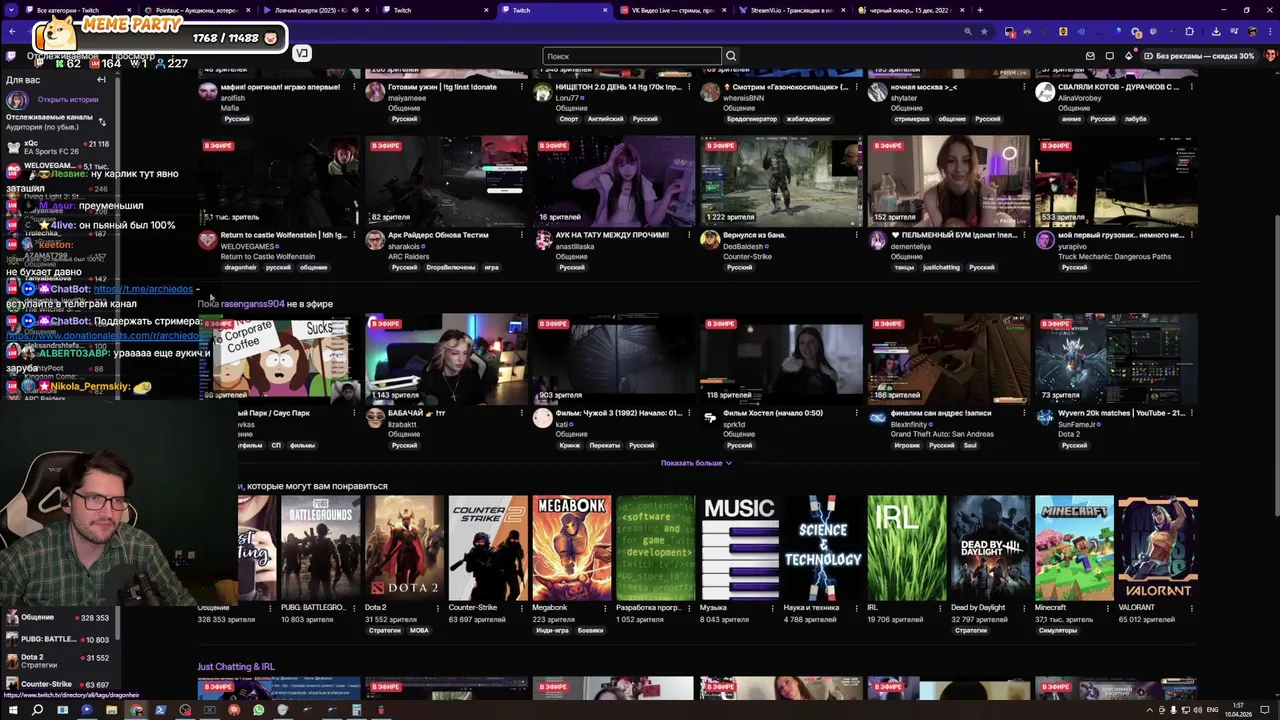Viewport: 1280px width, 720px height.
Task: Click the Бредогенератор tag
Action: point(752,119)
